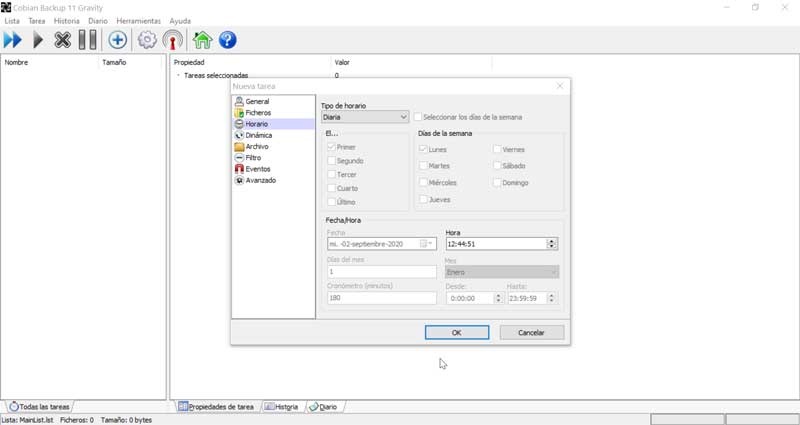Toggle Seleccionar los días de la semana

click(x=418, y=117)
